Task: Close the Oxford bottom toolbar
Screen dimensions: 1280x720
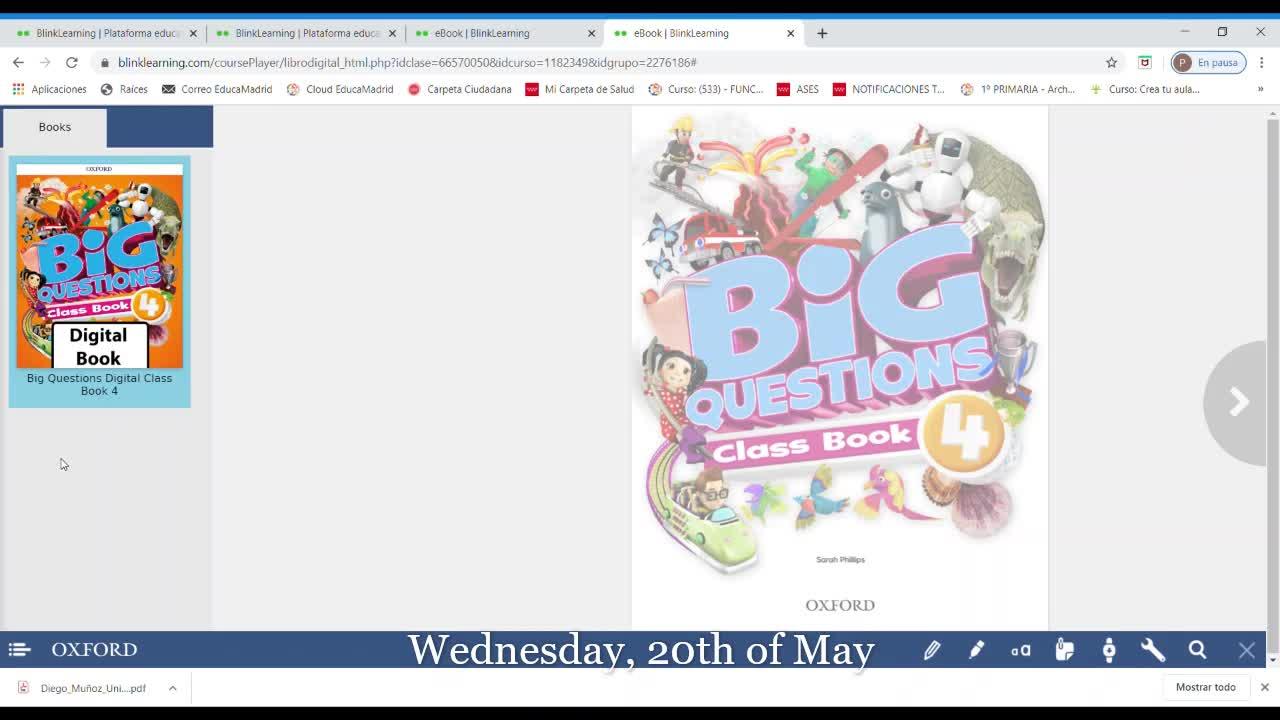Action: 1247,650
